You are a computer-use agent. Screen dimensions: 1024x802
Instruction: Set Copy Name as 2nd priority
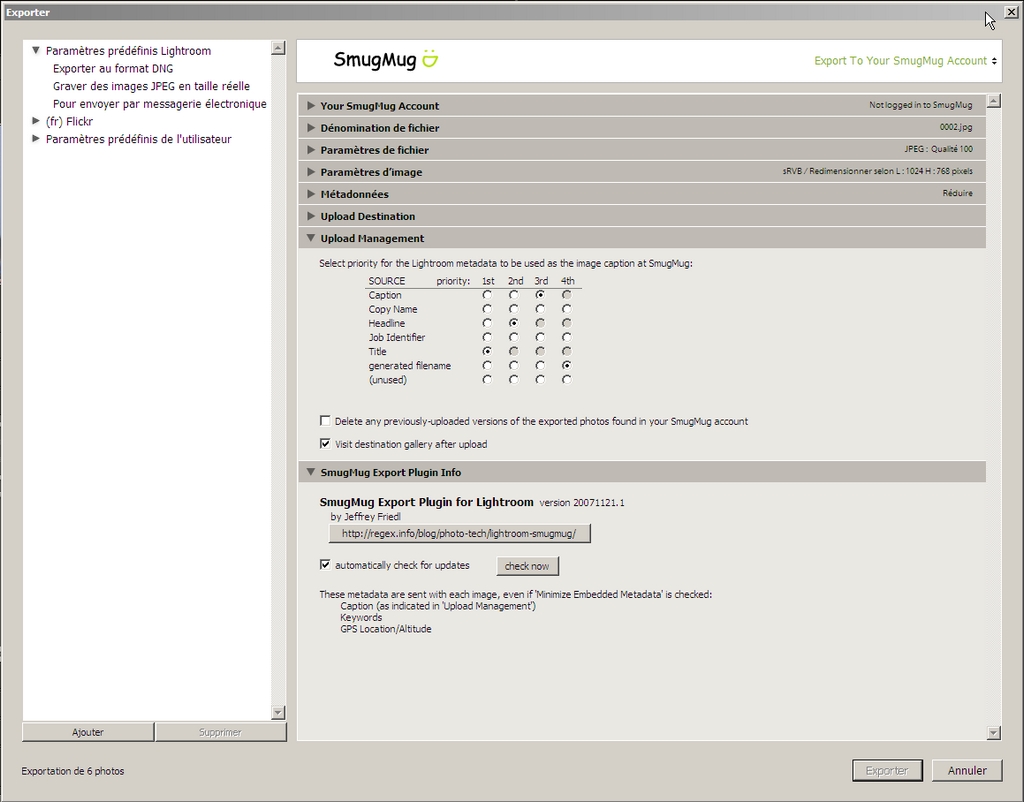[514, 309]
